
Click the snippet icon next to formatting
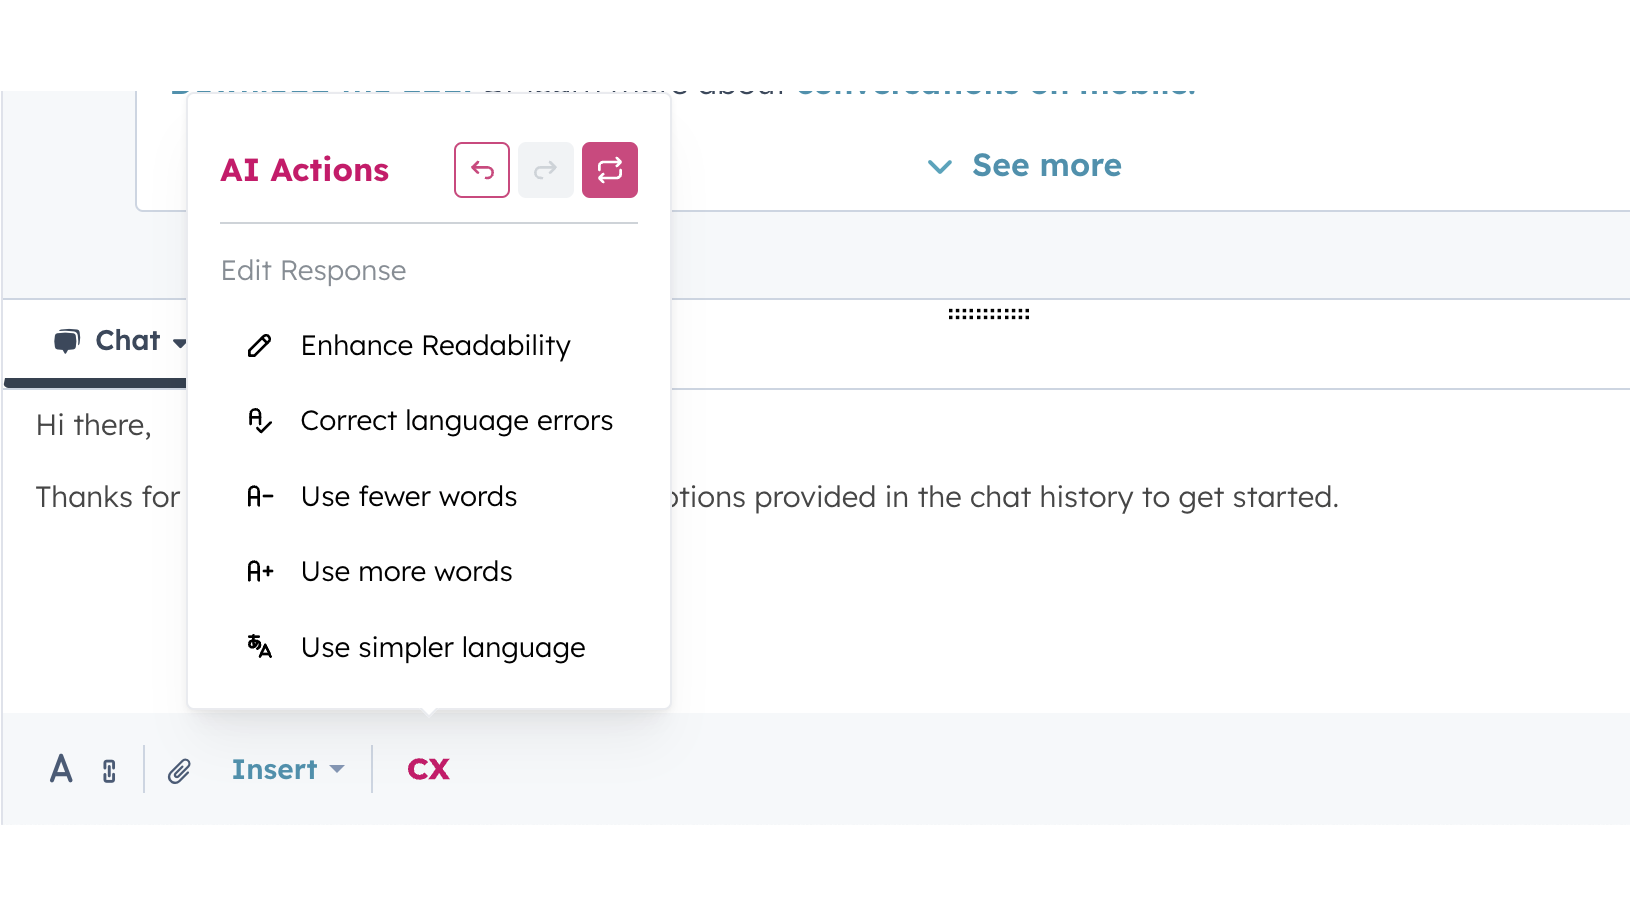pyautogui.click(x=109, y=771)
